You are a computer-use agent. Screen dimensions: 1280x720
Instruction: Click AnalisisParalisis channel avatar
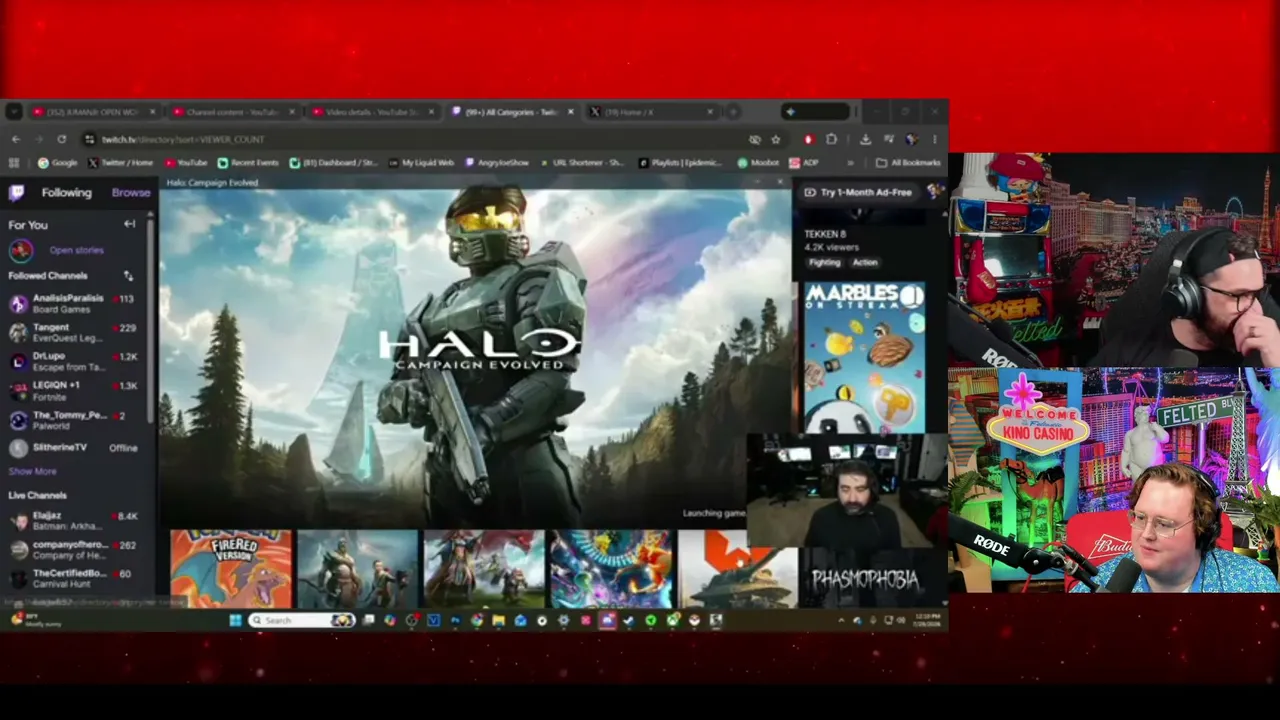(18, 304)
